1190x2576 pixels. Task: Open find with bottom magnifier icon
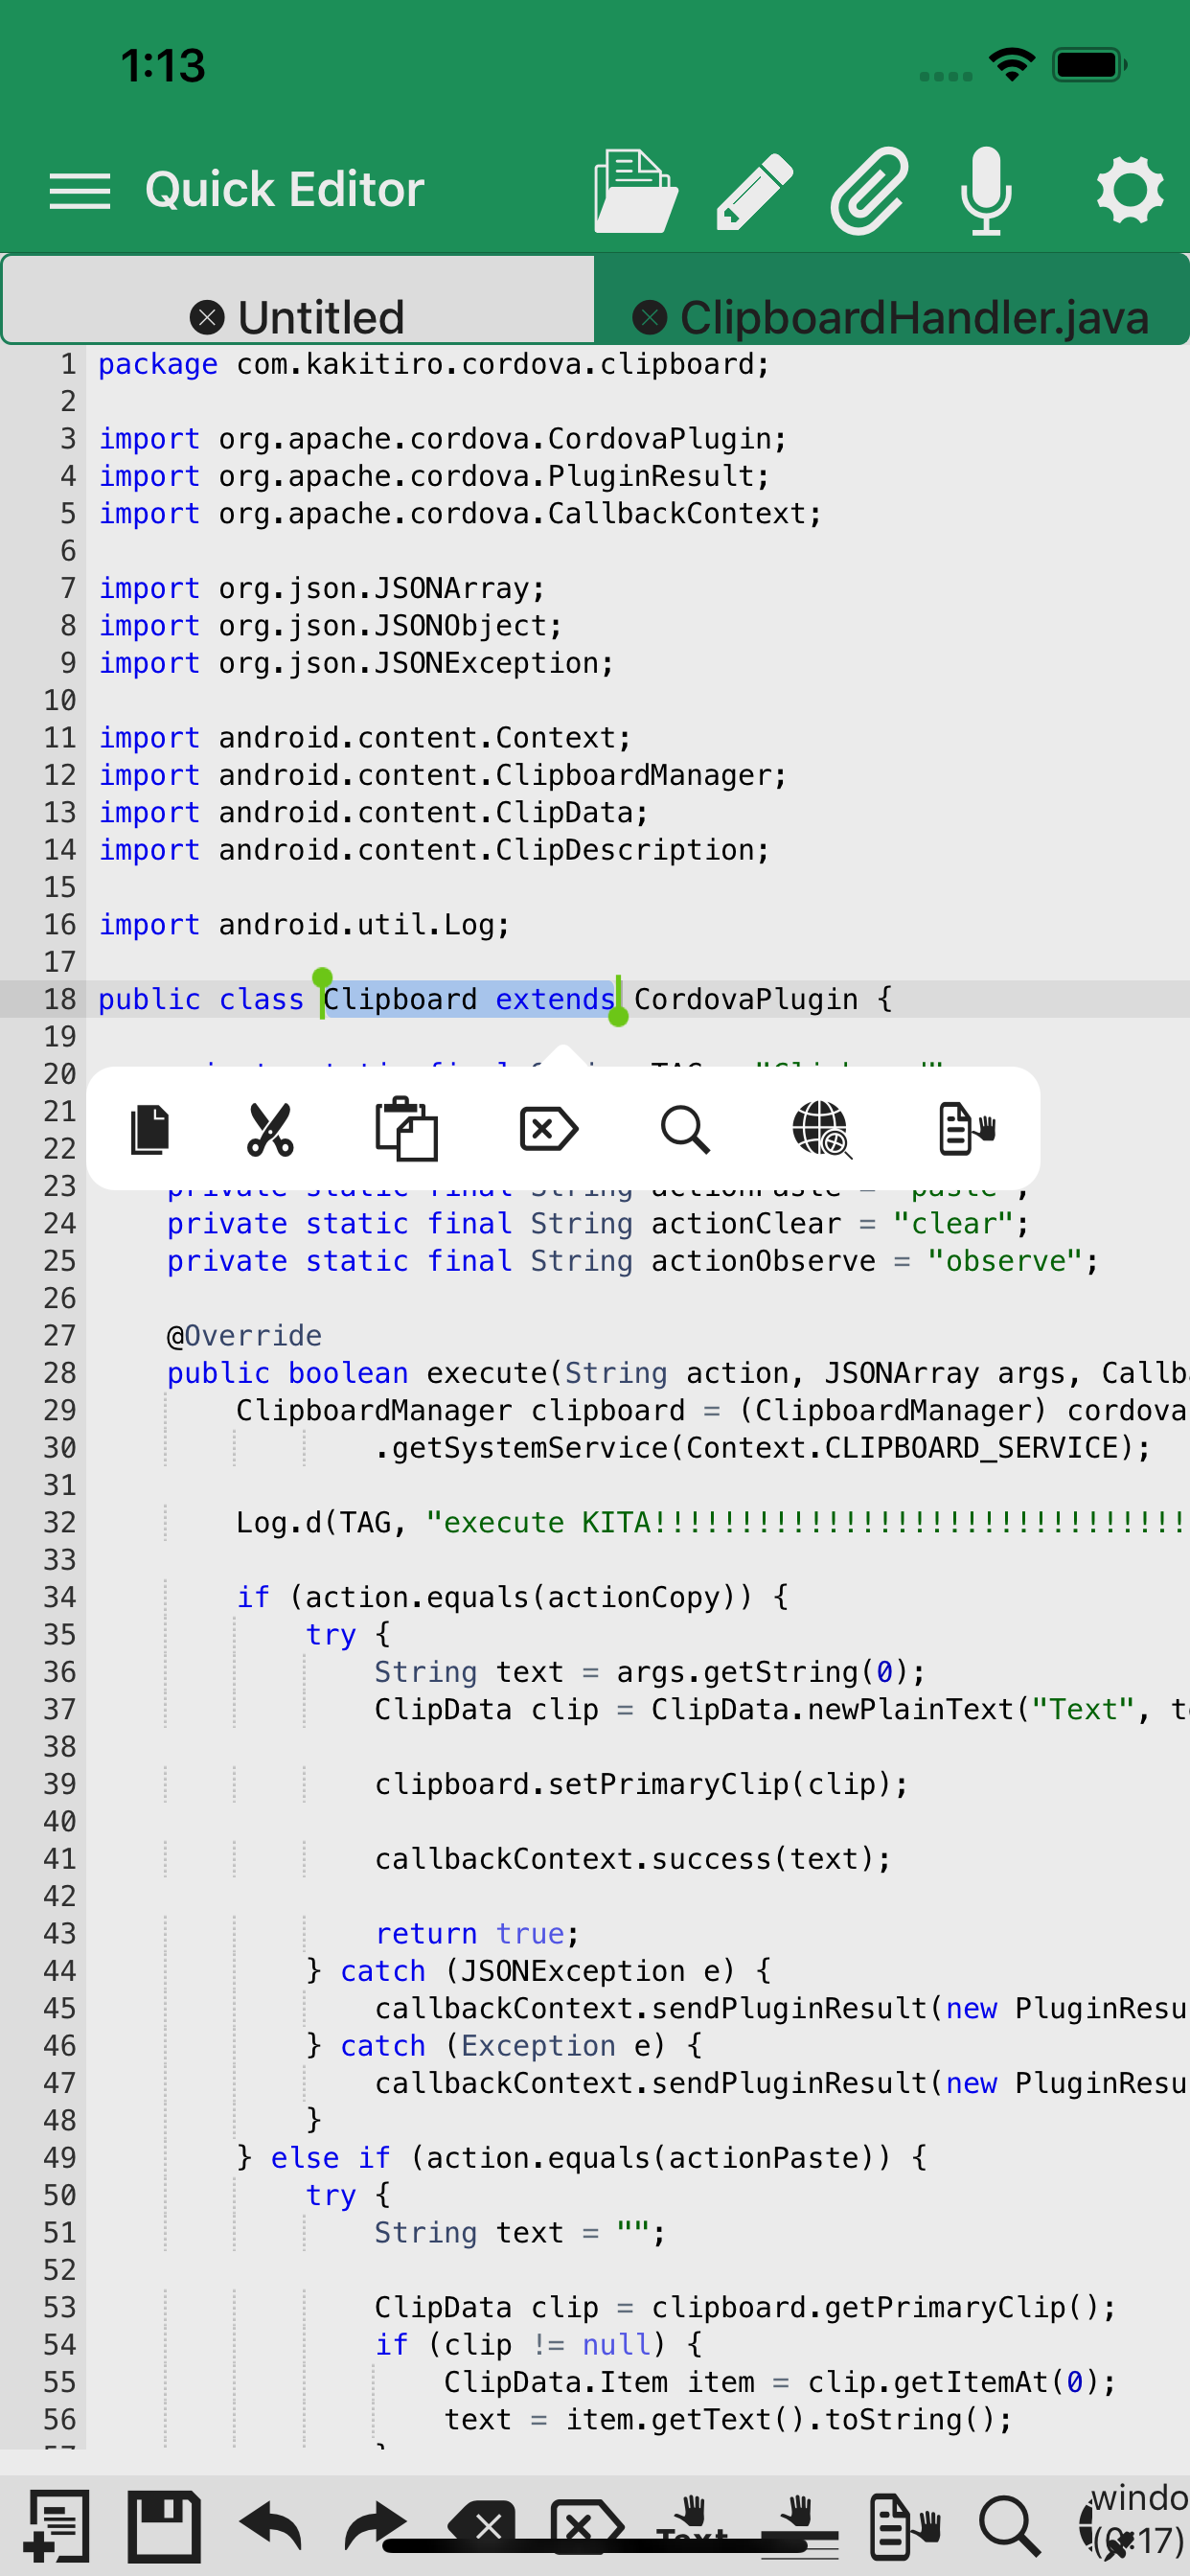click(1010, 2525)
